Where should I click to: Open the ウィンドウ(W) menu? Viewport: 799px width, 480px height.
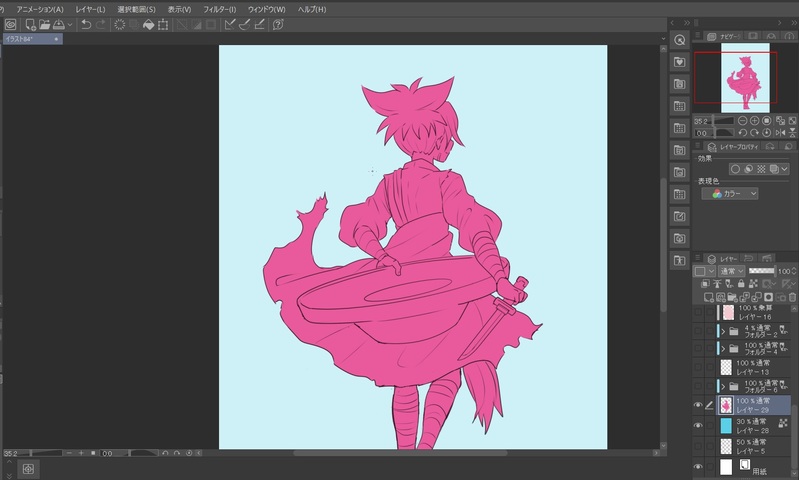[x=267, y=9]
